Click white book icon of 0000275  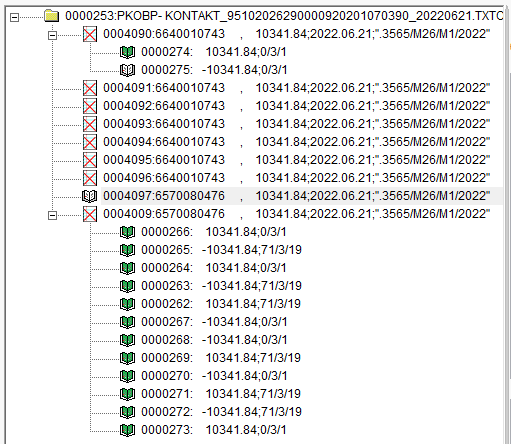[127, 70]
